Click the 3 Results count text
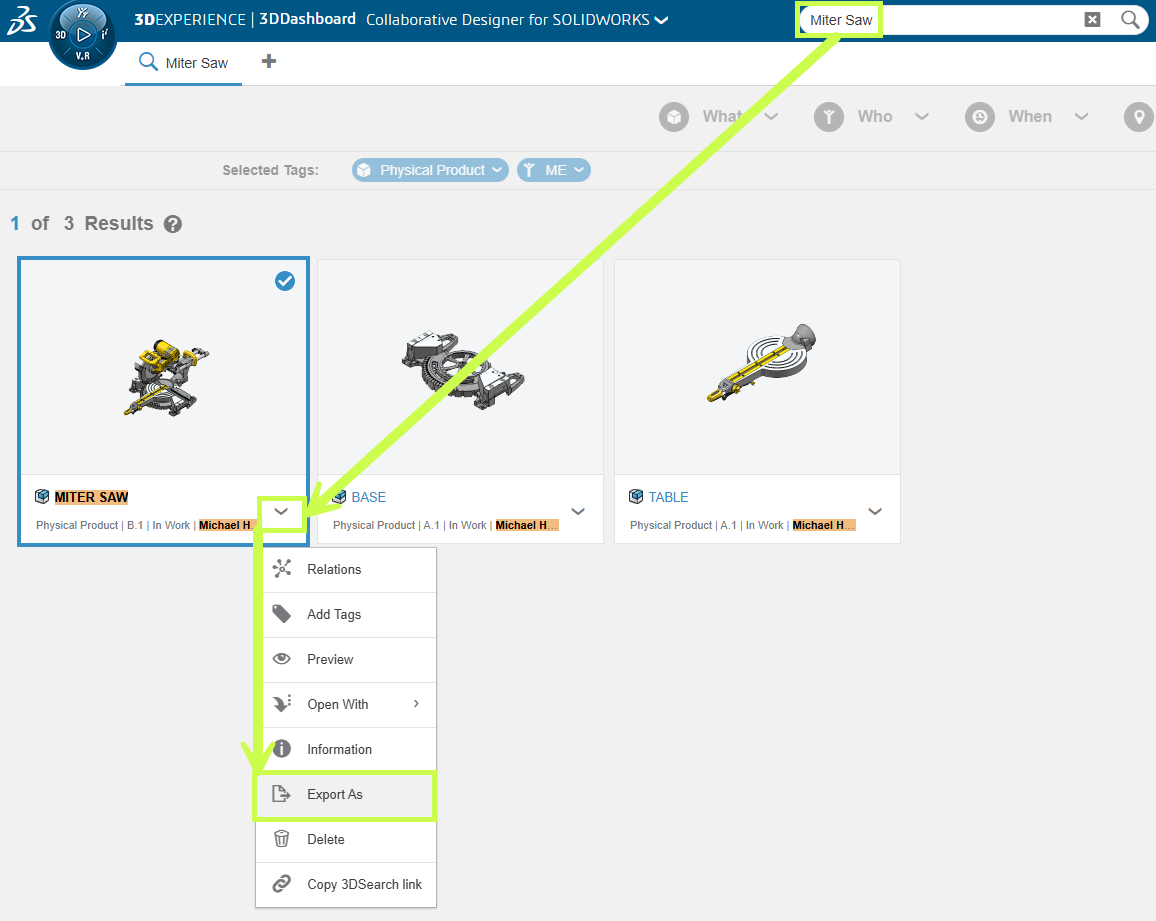This screenshot has height=921, width=1156. tap(108, 223)
